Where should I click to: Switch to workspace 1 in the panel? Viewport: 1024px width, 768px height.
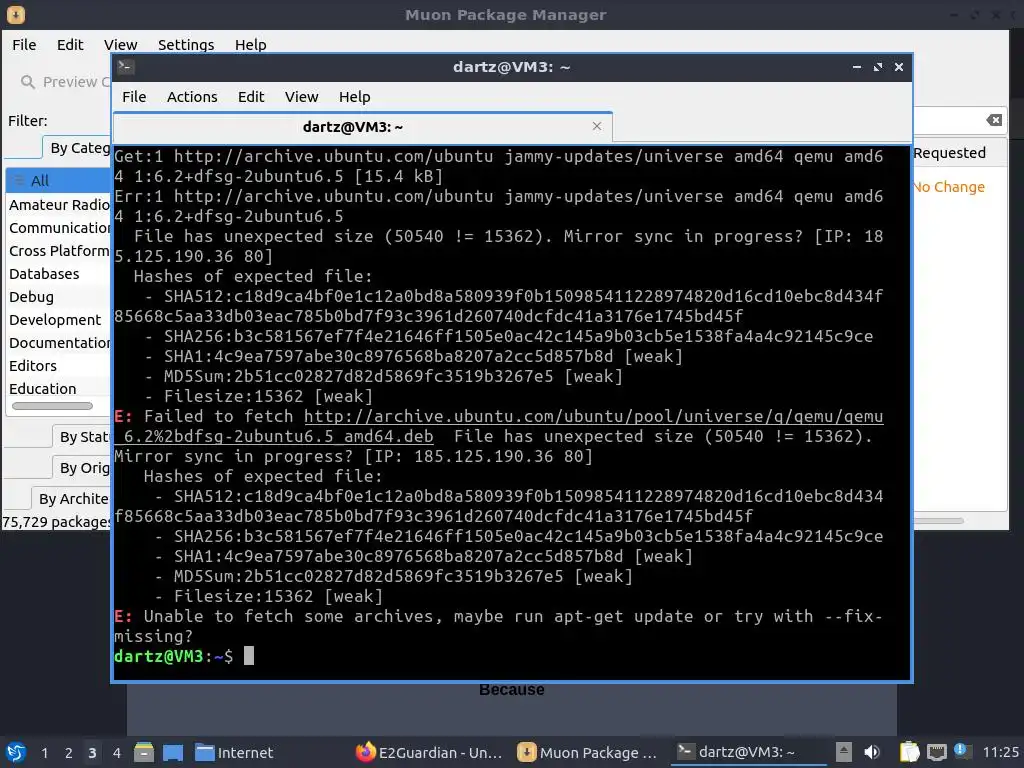[x=44, y=753]
